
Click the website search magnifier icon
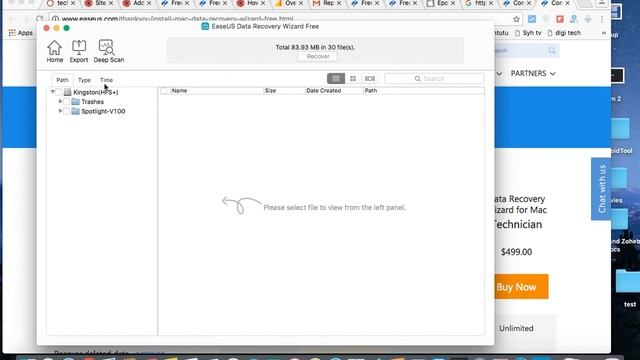coord(552,51)
